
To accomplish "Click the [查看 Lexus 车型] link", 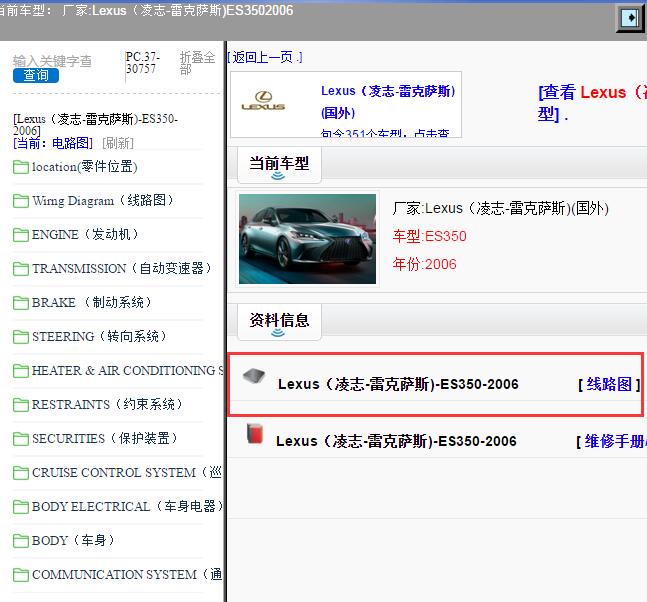I will pyautogui.click(x=592, y=103).
